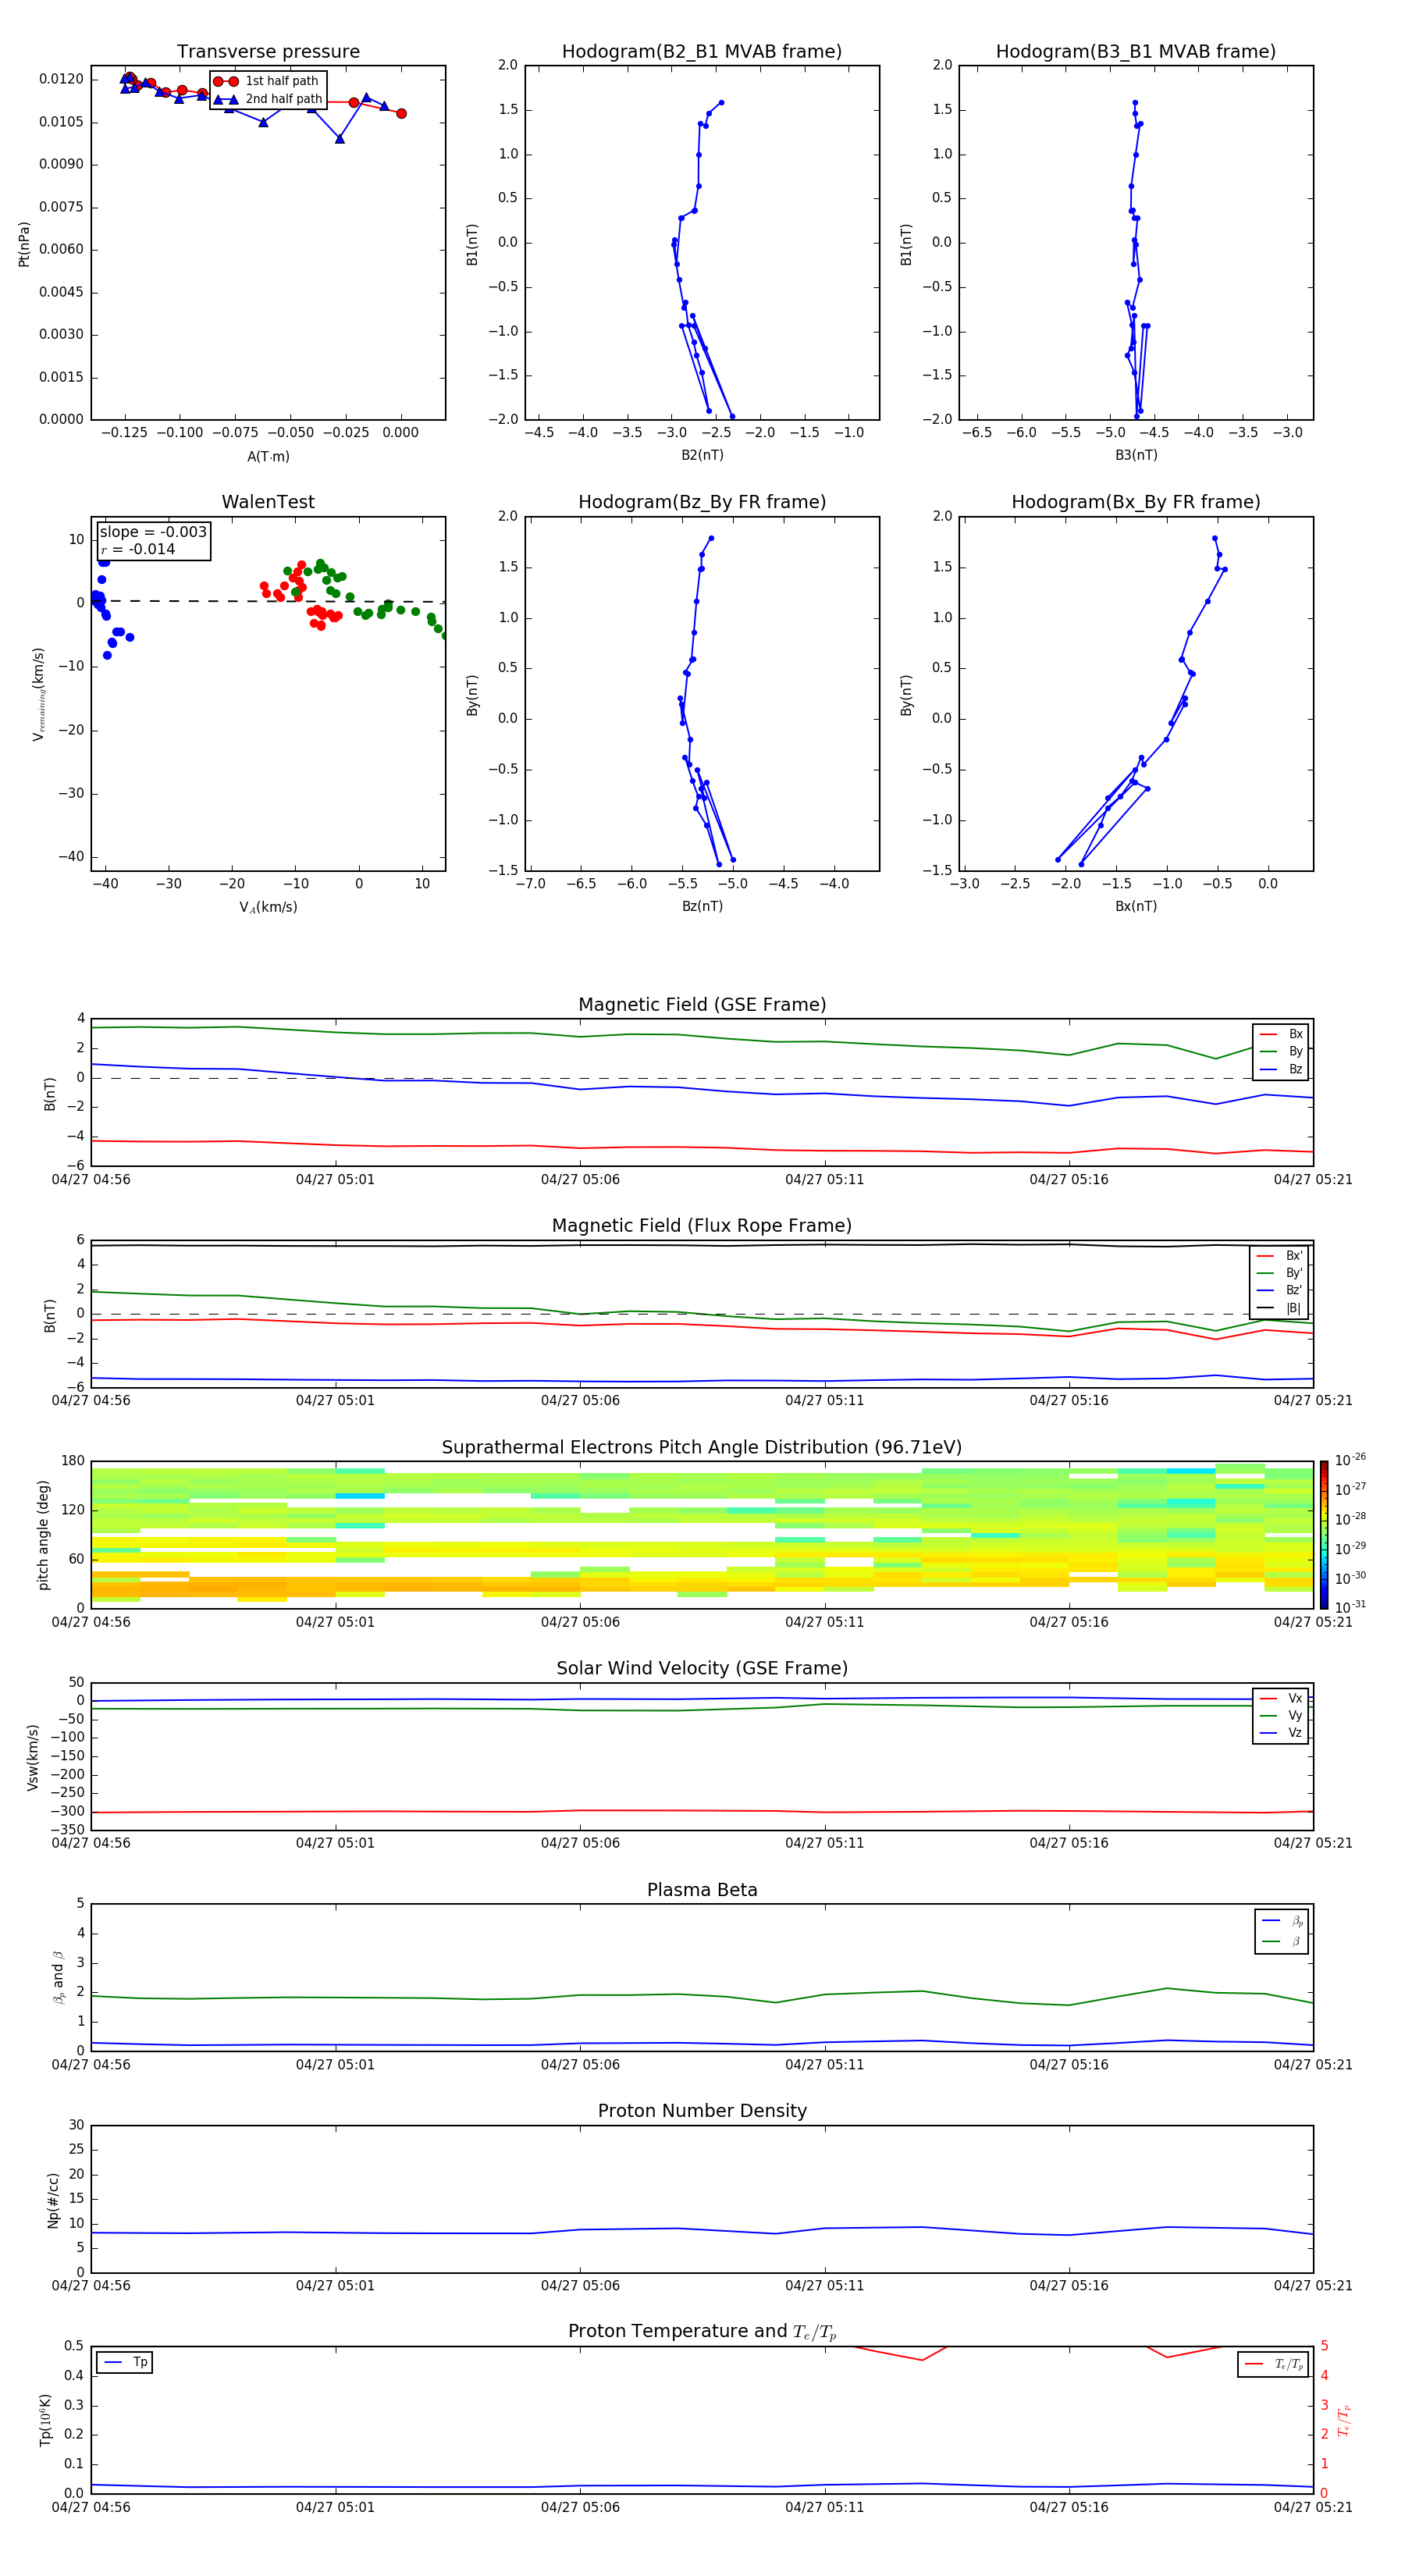Select the "Hodogram(Bx_By FR frame)" title
Image resolution: width=1405 pixels, height=2576 pixels.
[x=1136, y=502]
